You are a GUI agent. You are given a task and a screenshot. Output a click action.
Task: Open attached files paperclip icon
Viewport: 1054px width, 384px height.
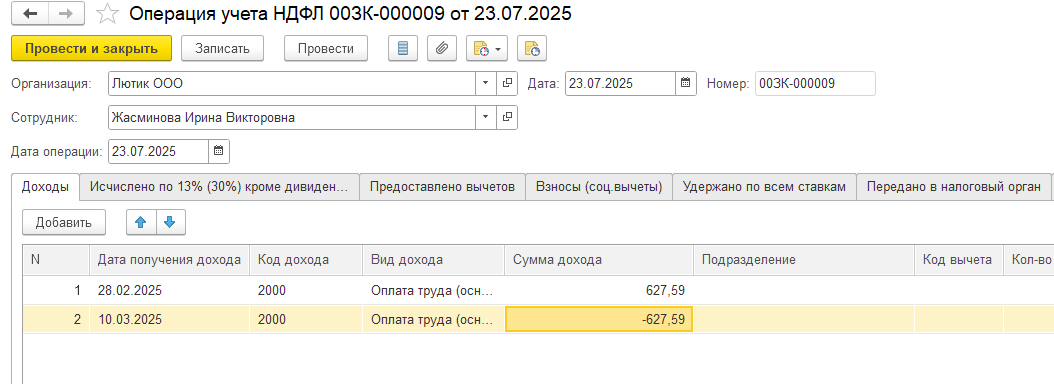(x=442, y=48)
